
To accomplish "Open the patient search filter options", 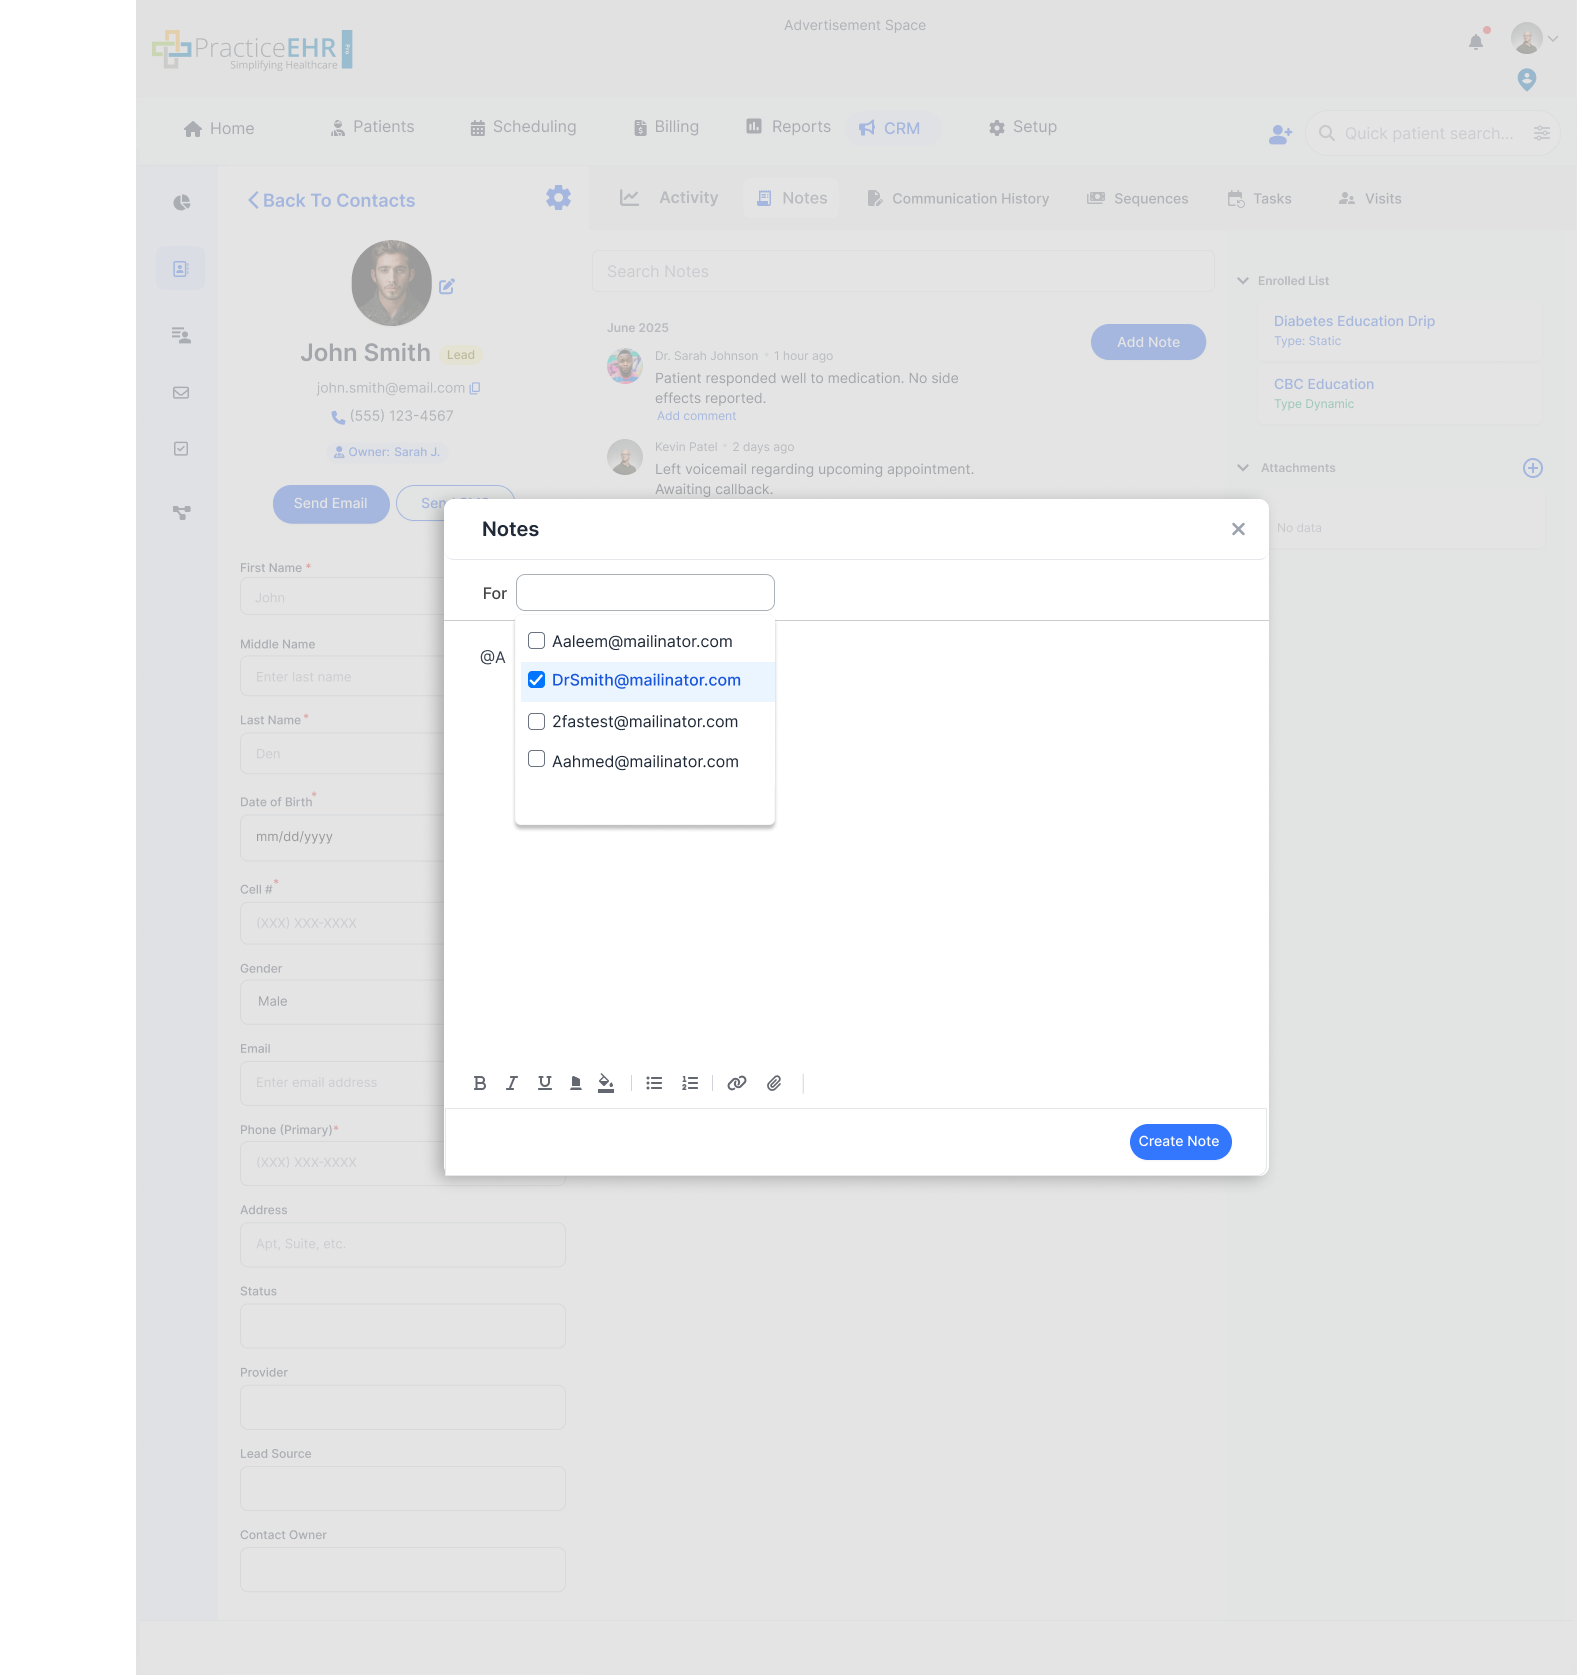I will [1542, 133].
